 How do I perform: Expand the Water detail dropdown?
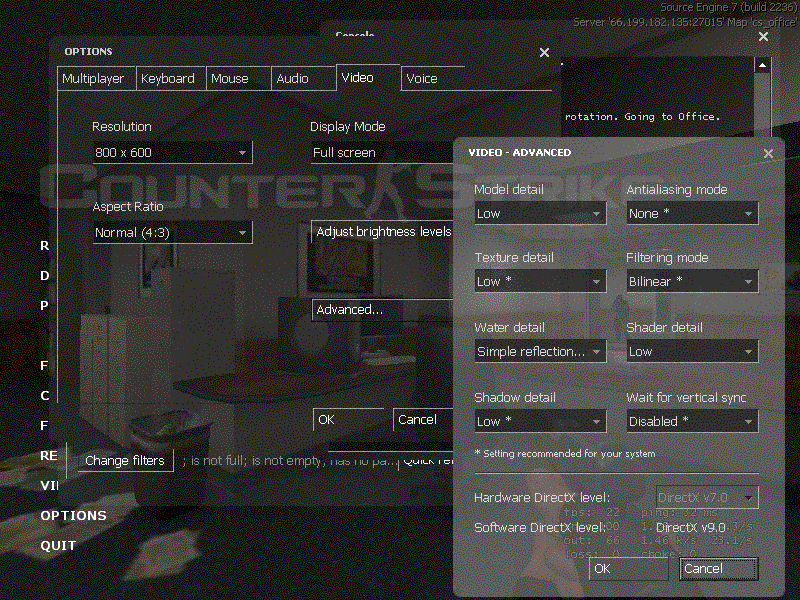click(540, 352)
